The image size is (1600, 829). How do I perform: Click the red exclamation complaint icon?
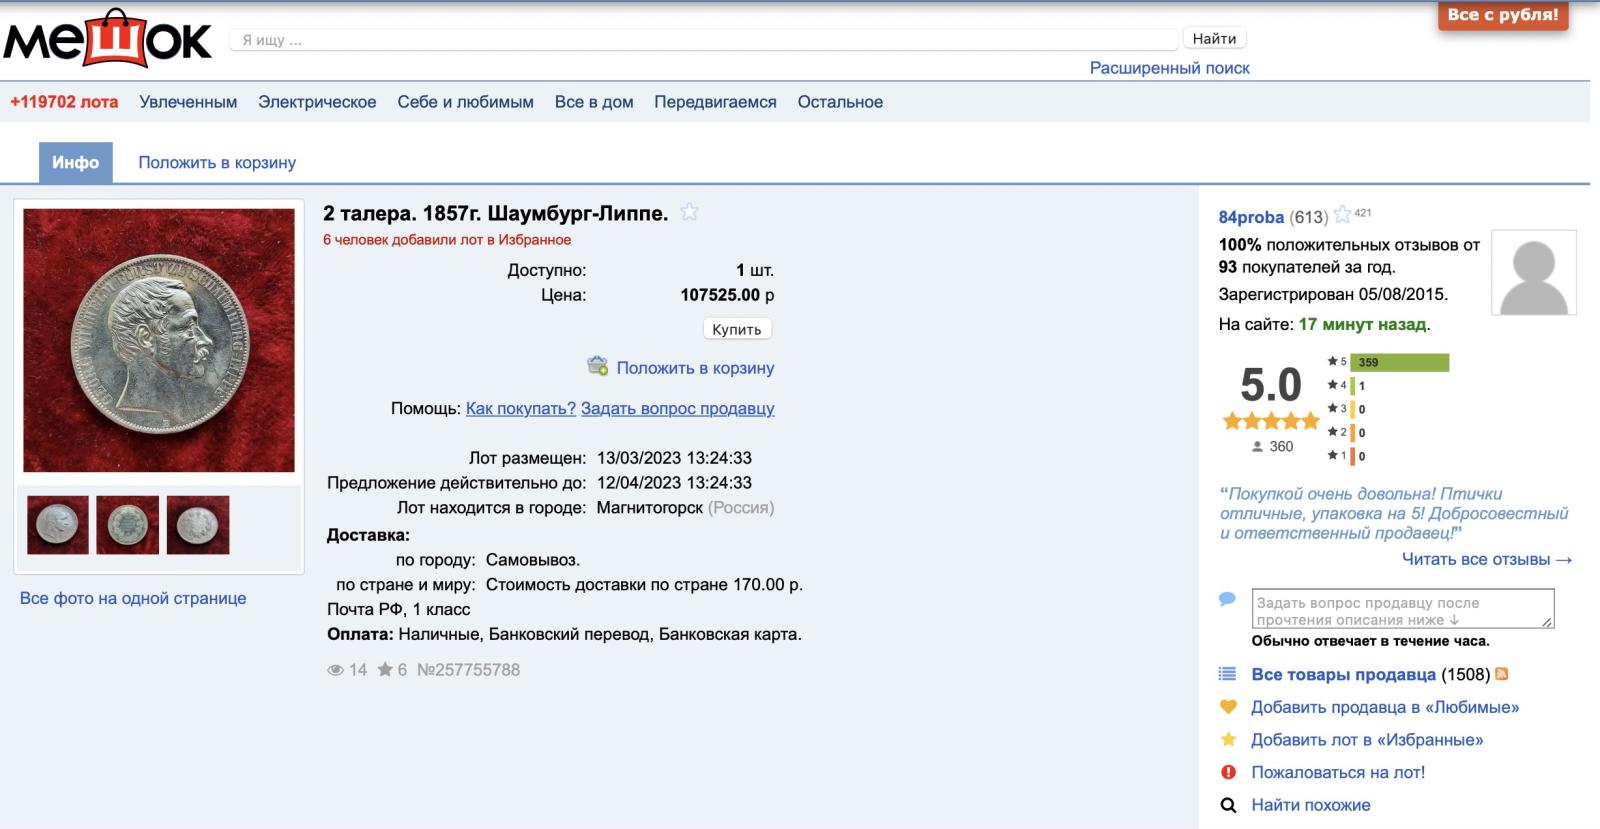[1228, 772]
